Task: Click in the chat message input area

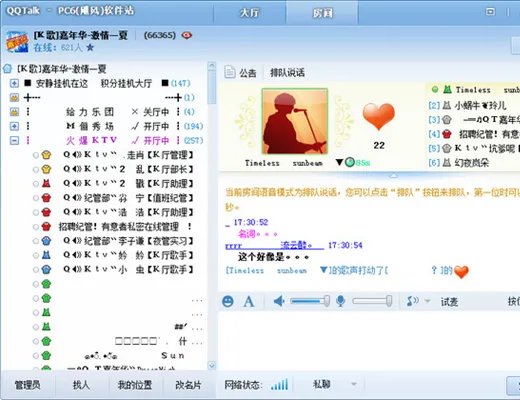Action: point(369,340)
